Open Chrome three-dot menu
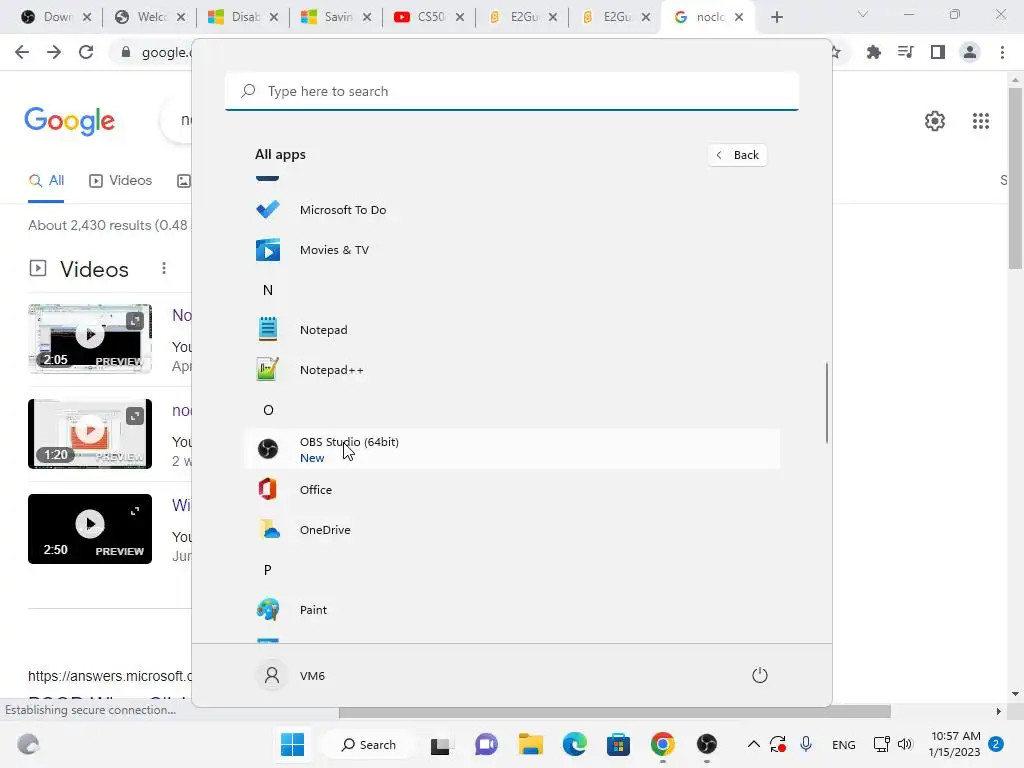 click(x=1002, y=52)
